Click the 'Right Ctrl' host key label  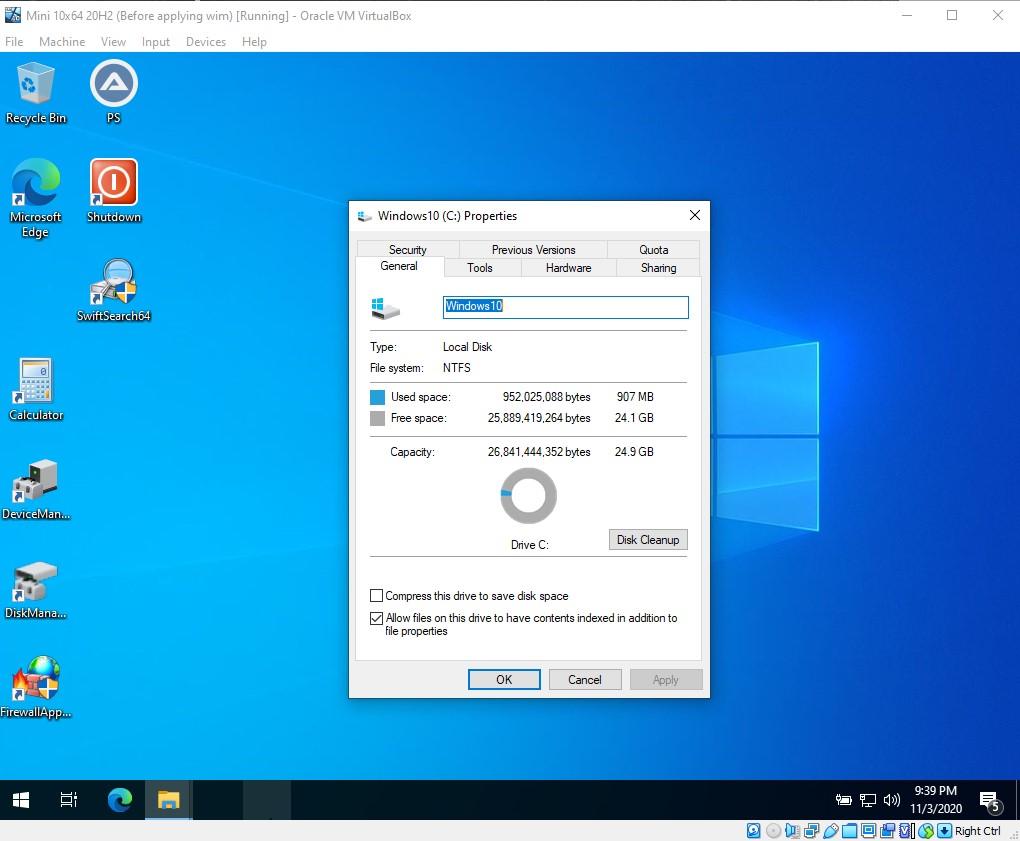[x=977, y=831]
